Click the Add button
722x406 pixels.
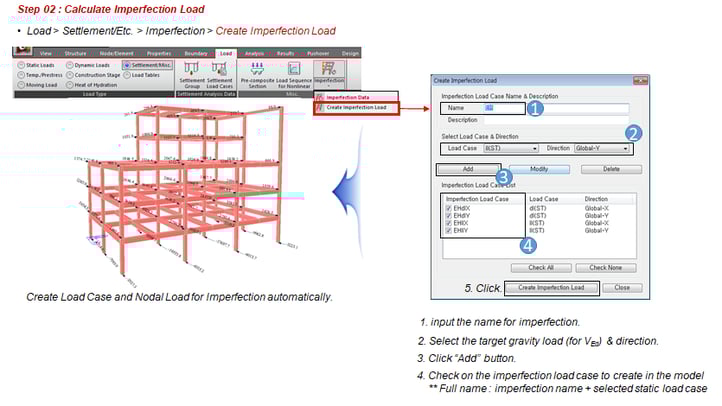[x=468, y=169]
